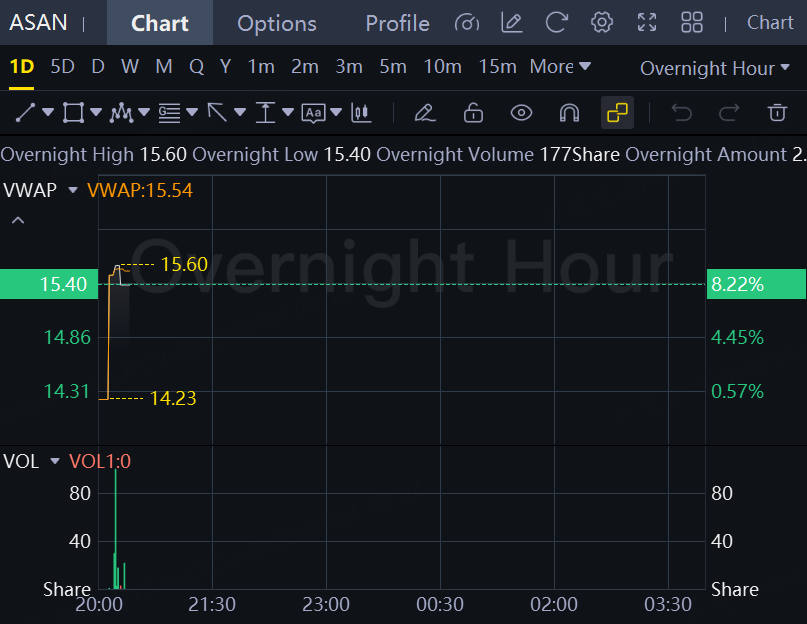The height and width of the screenshot is (624, 807).
Task: Select the text annotation tool
Action: [x=313, y=113]
